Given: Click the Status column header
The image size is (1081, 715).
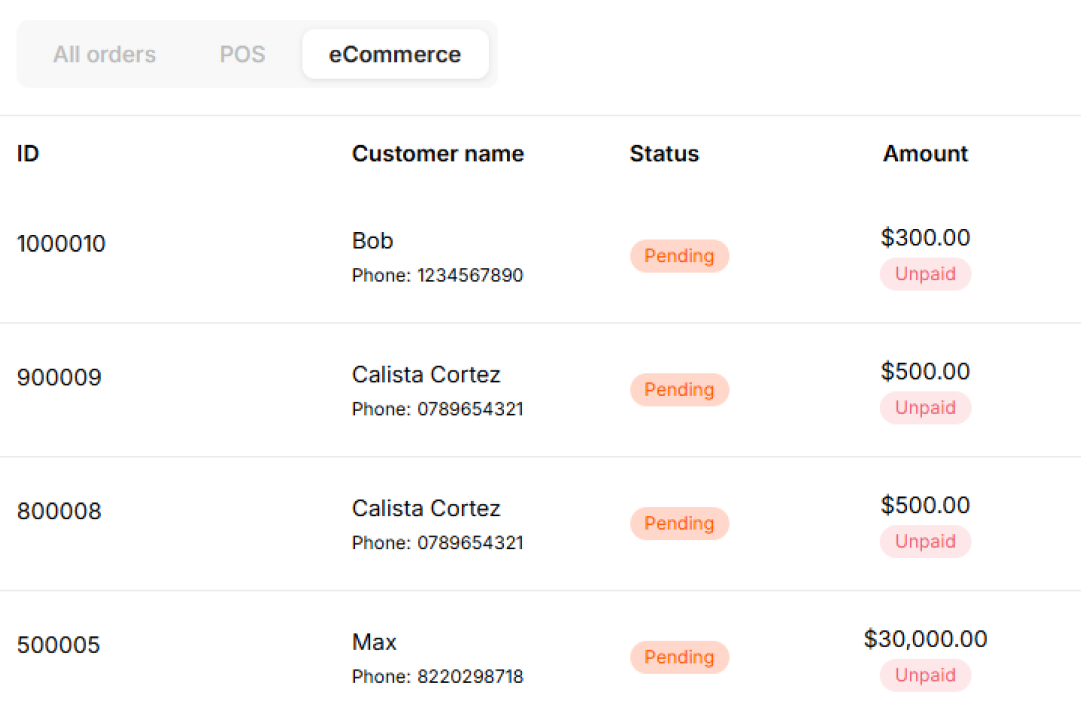Looking at the screenshot, I should [x=664, y=153].
